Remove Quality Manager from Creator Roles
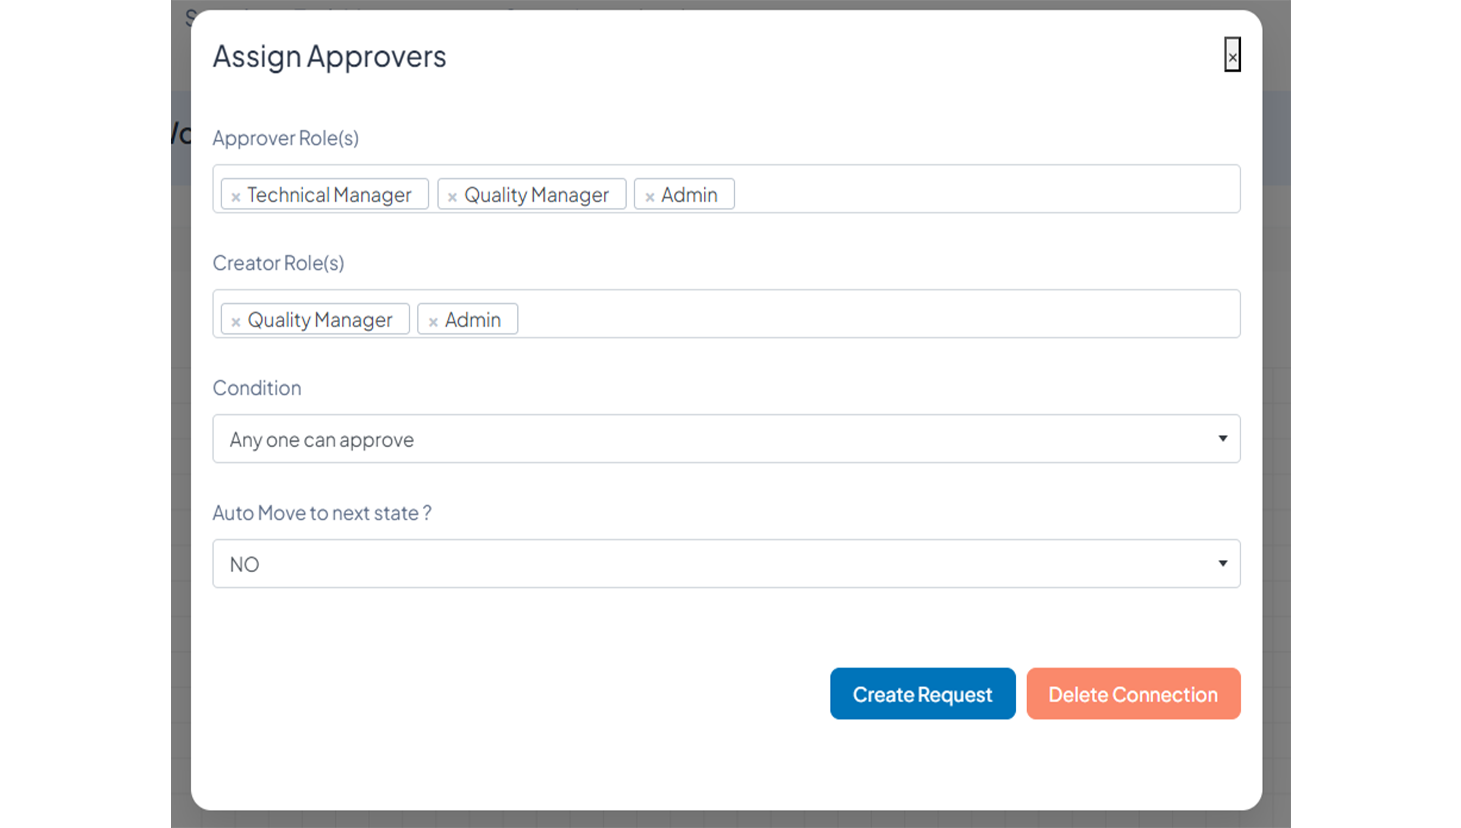 click(236, 322)
